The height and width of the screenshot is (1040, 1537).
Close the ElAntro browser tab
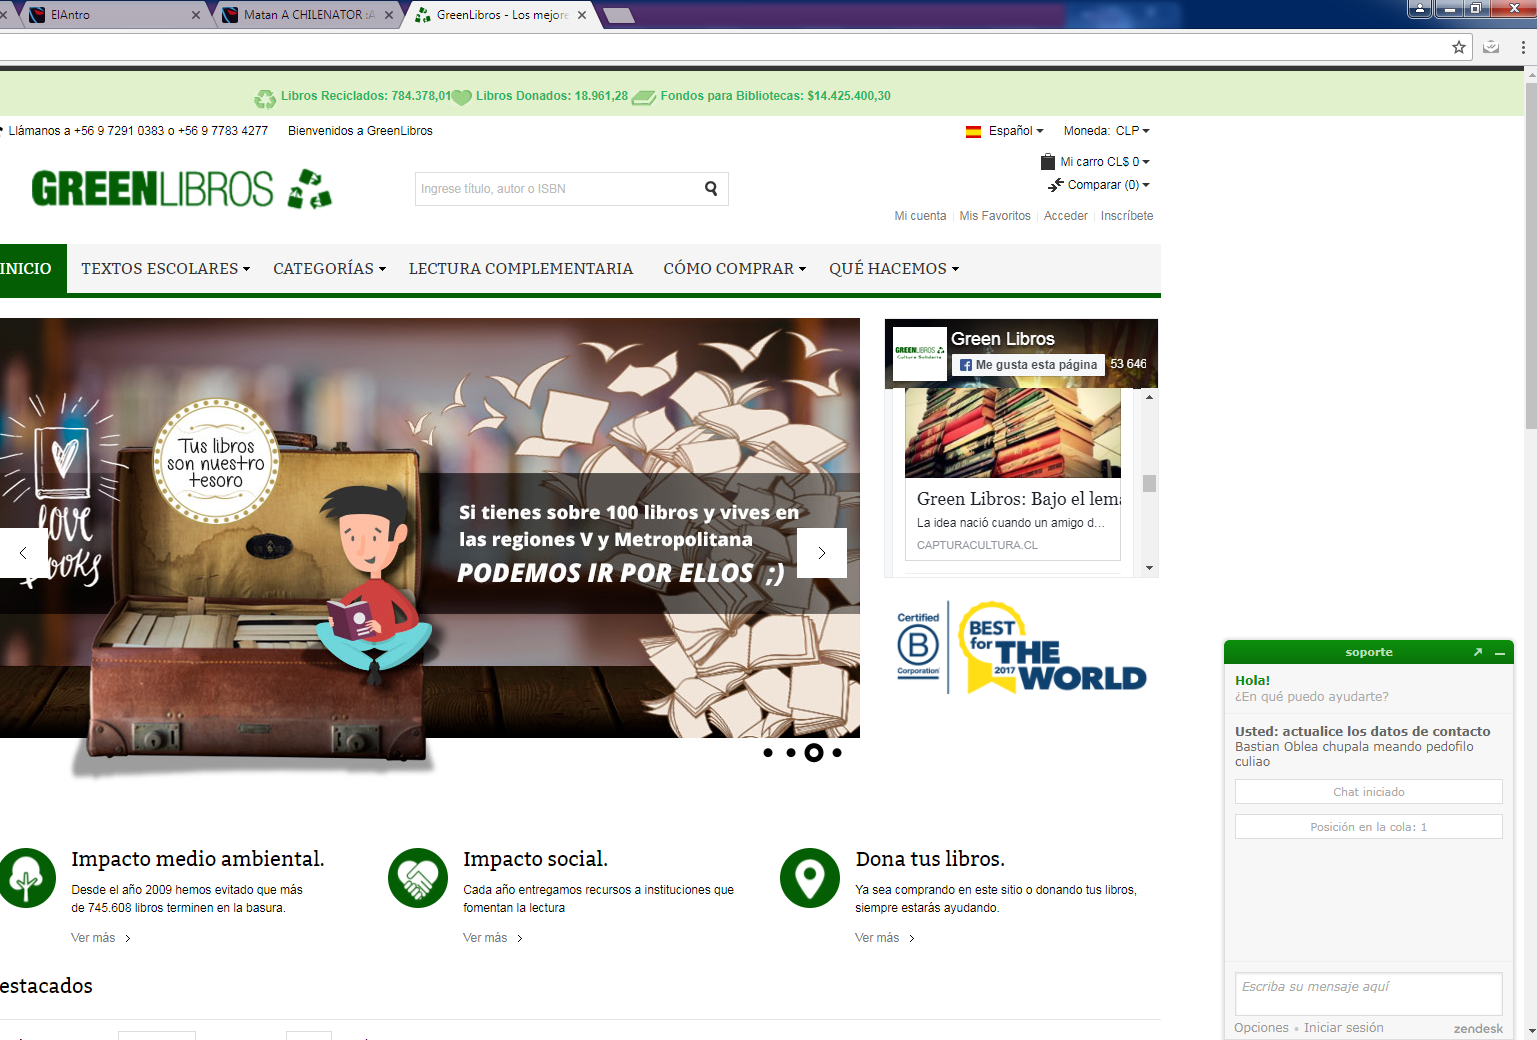(x=195, y=15)
